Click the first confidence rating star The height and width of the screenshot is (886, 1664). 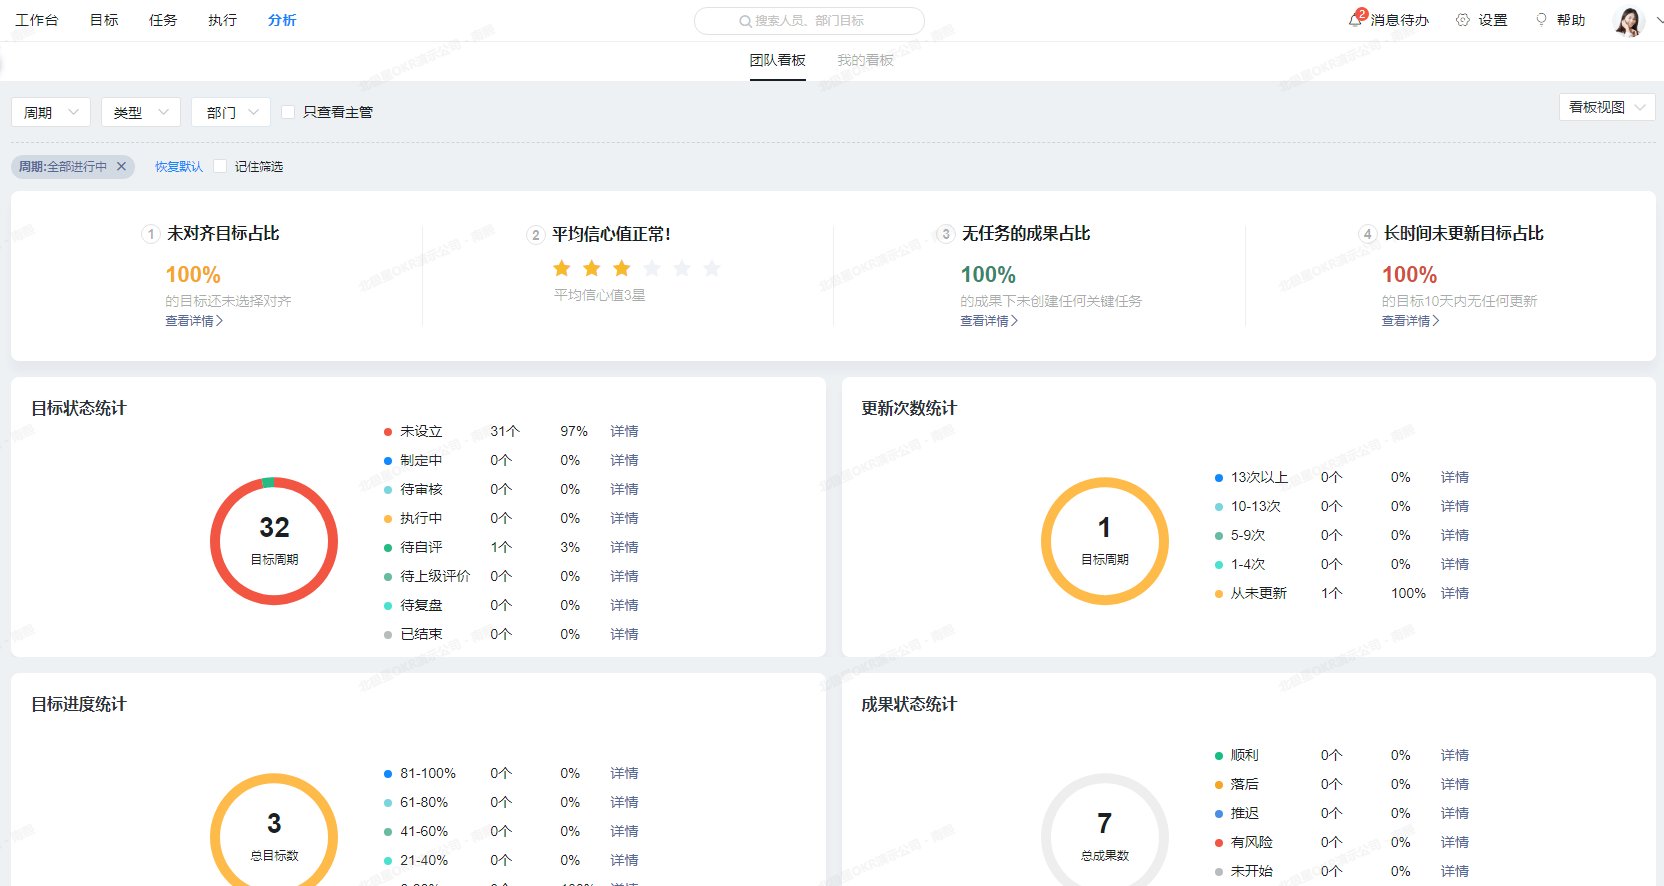pyautogui.click(x=562, y=268)
